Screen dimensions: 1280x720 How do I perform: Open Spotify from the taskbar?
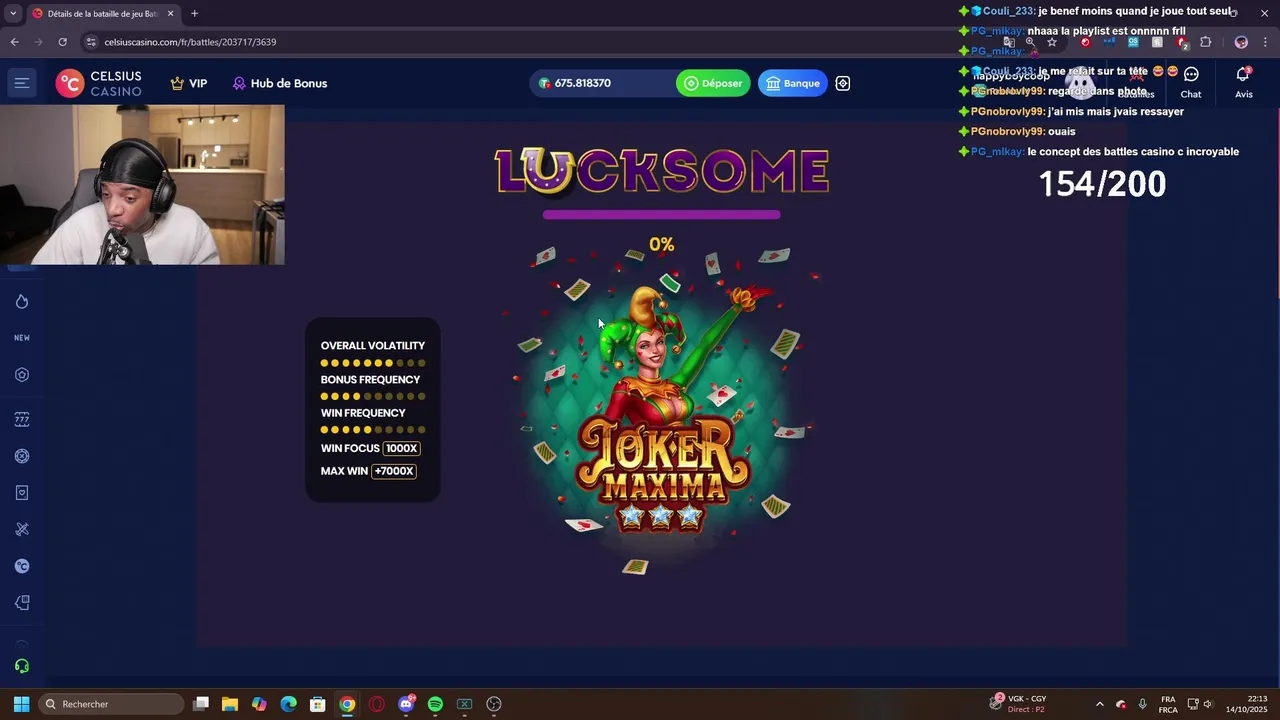[x=435, y=704]
